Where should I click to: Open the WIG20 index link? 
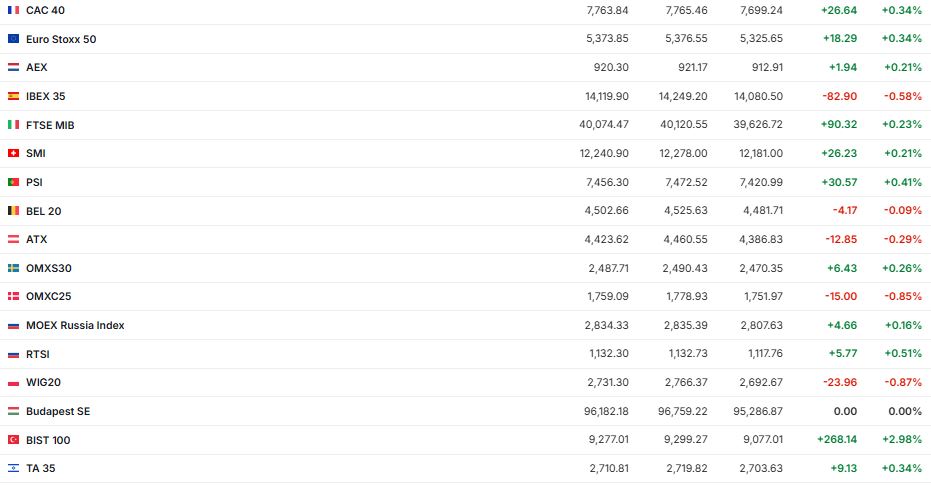pyautogui.click(x=43, y=382)
